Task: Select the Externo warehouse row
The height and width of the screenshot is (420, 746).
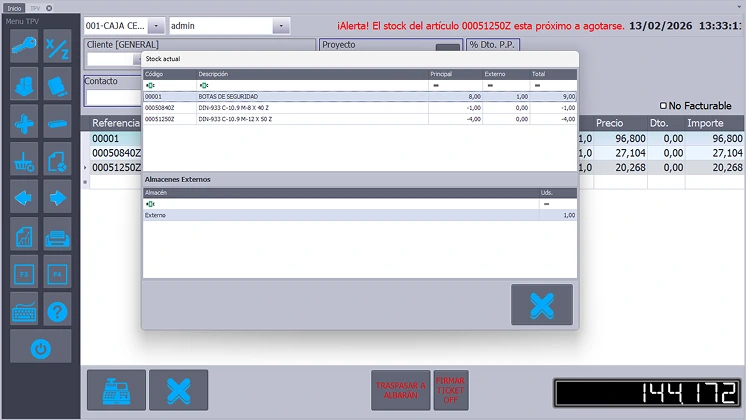Action: pyautogui.click(x=360, y=215)
